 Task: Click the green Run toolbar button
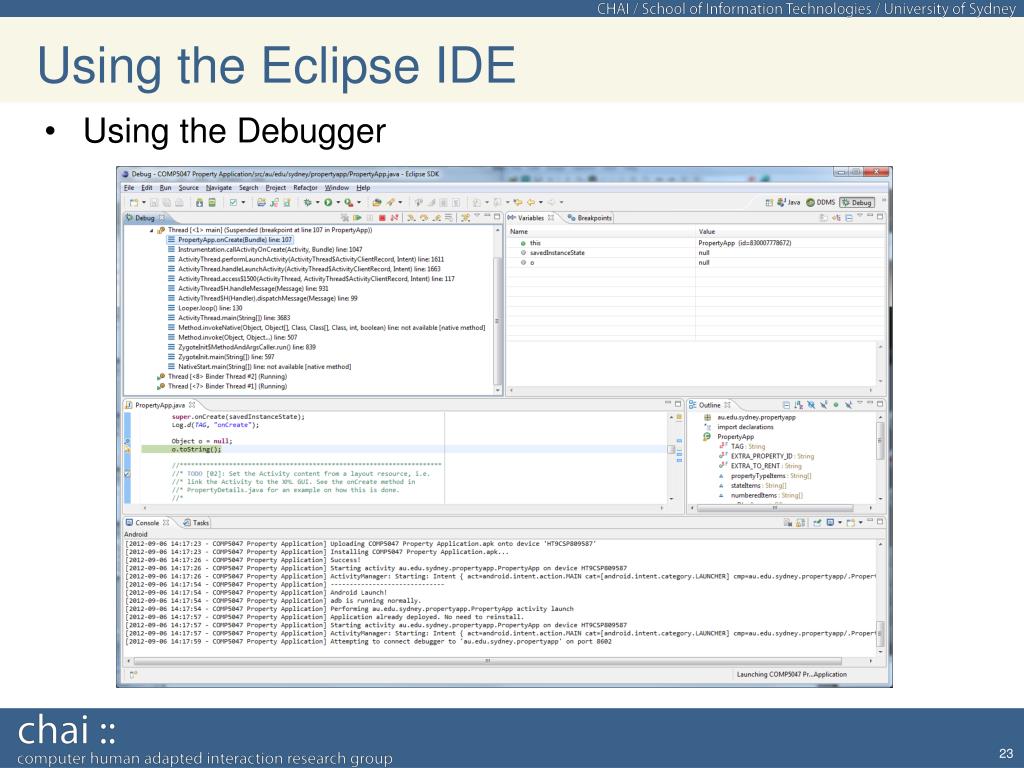click(x=328, y=202)
